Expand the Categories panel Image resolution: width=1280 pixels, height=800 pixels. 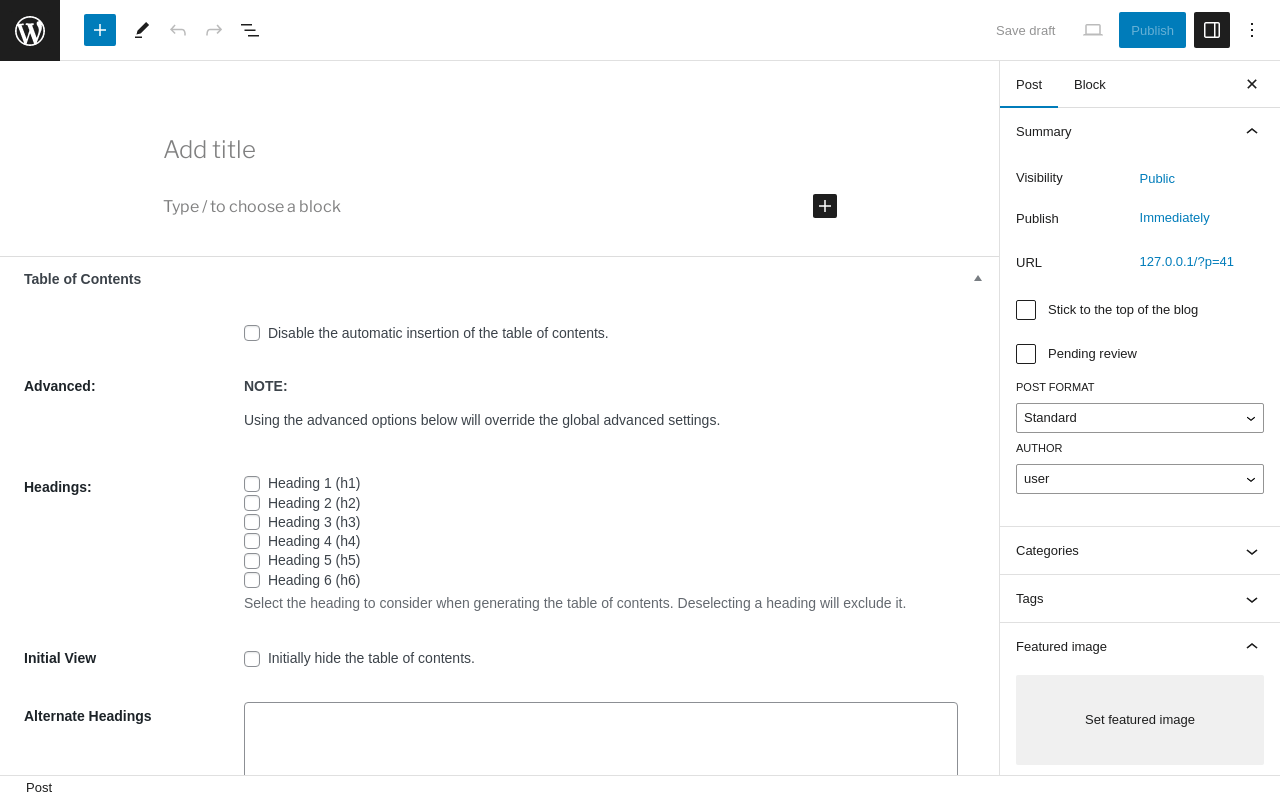click(x=1140, y=551)
